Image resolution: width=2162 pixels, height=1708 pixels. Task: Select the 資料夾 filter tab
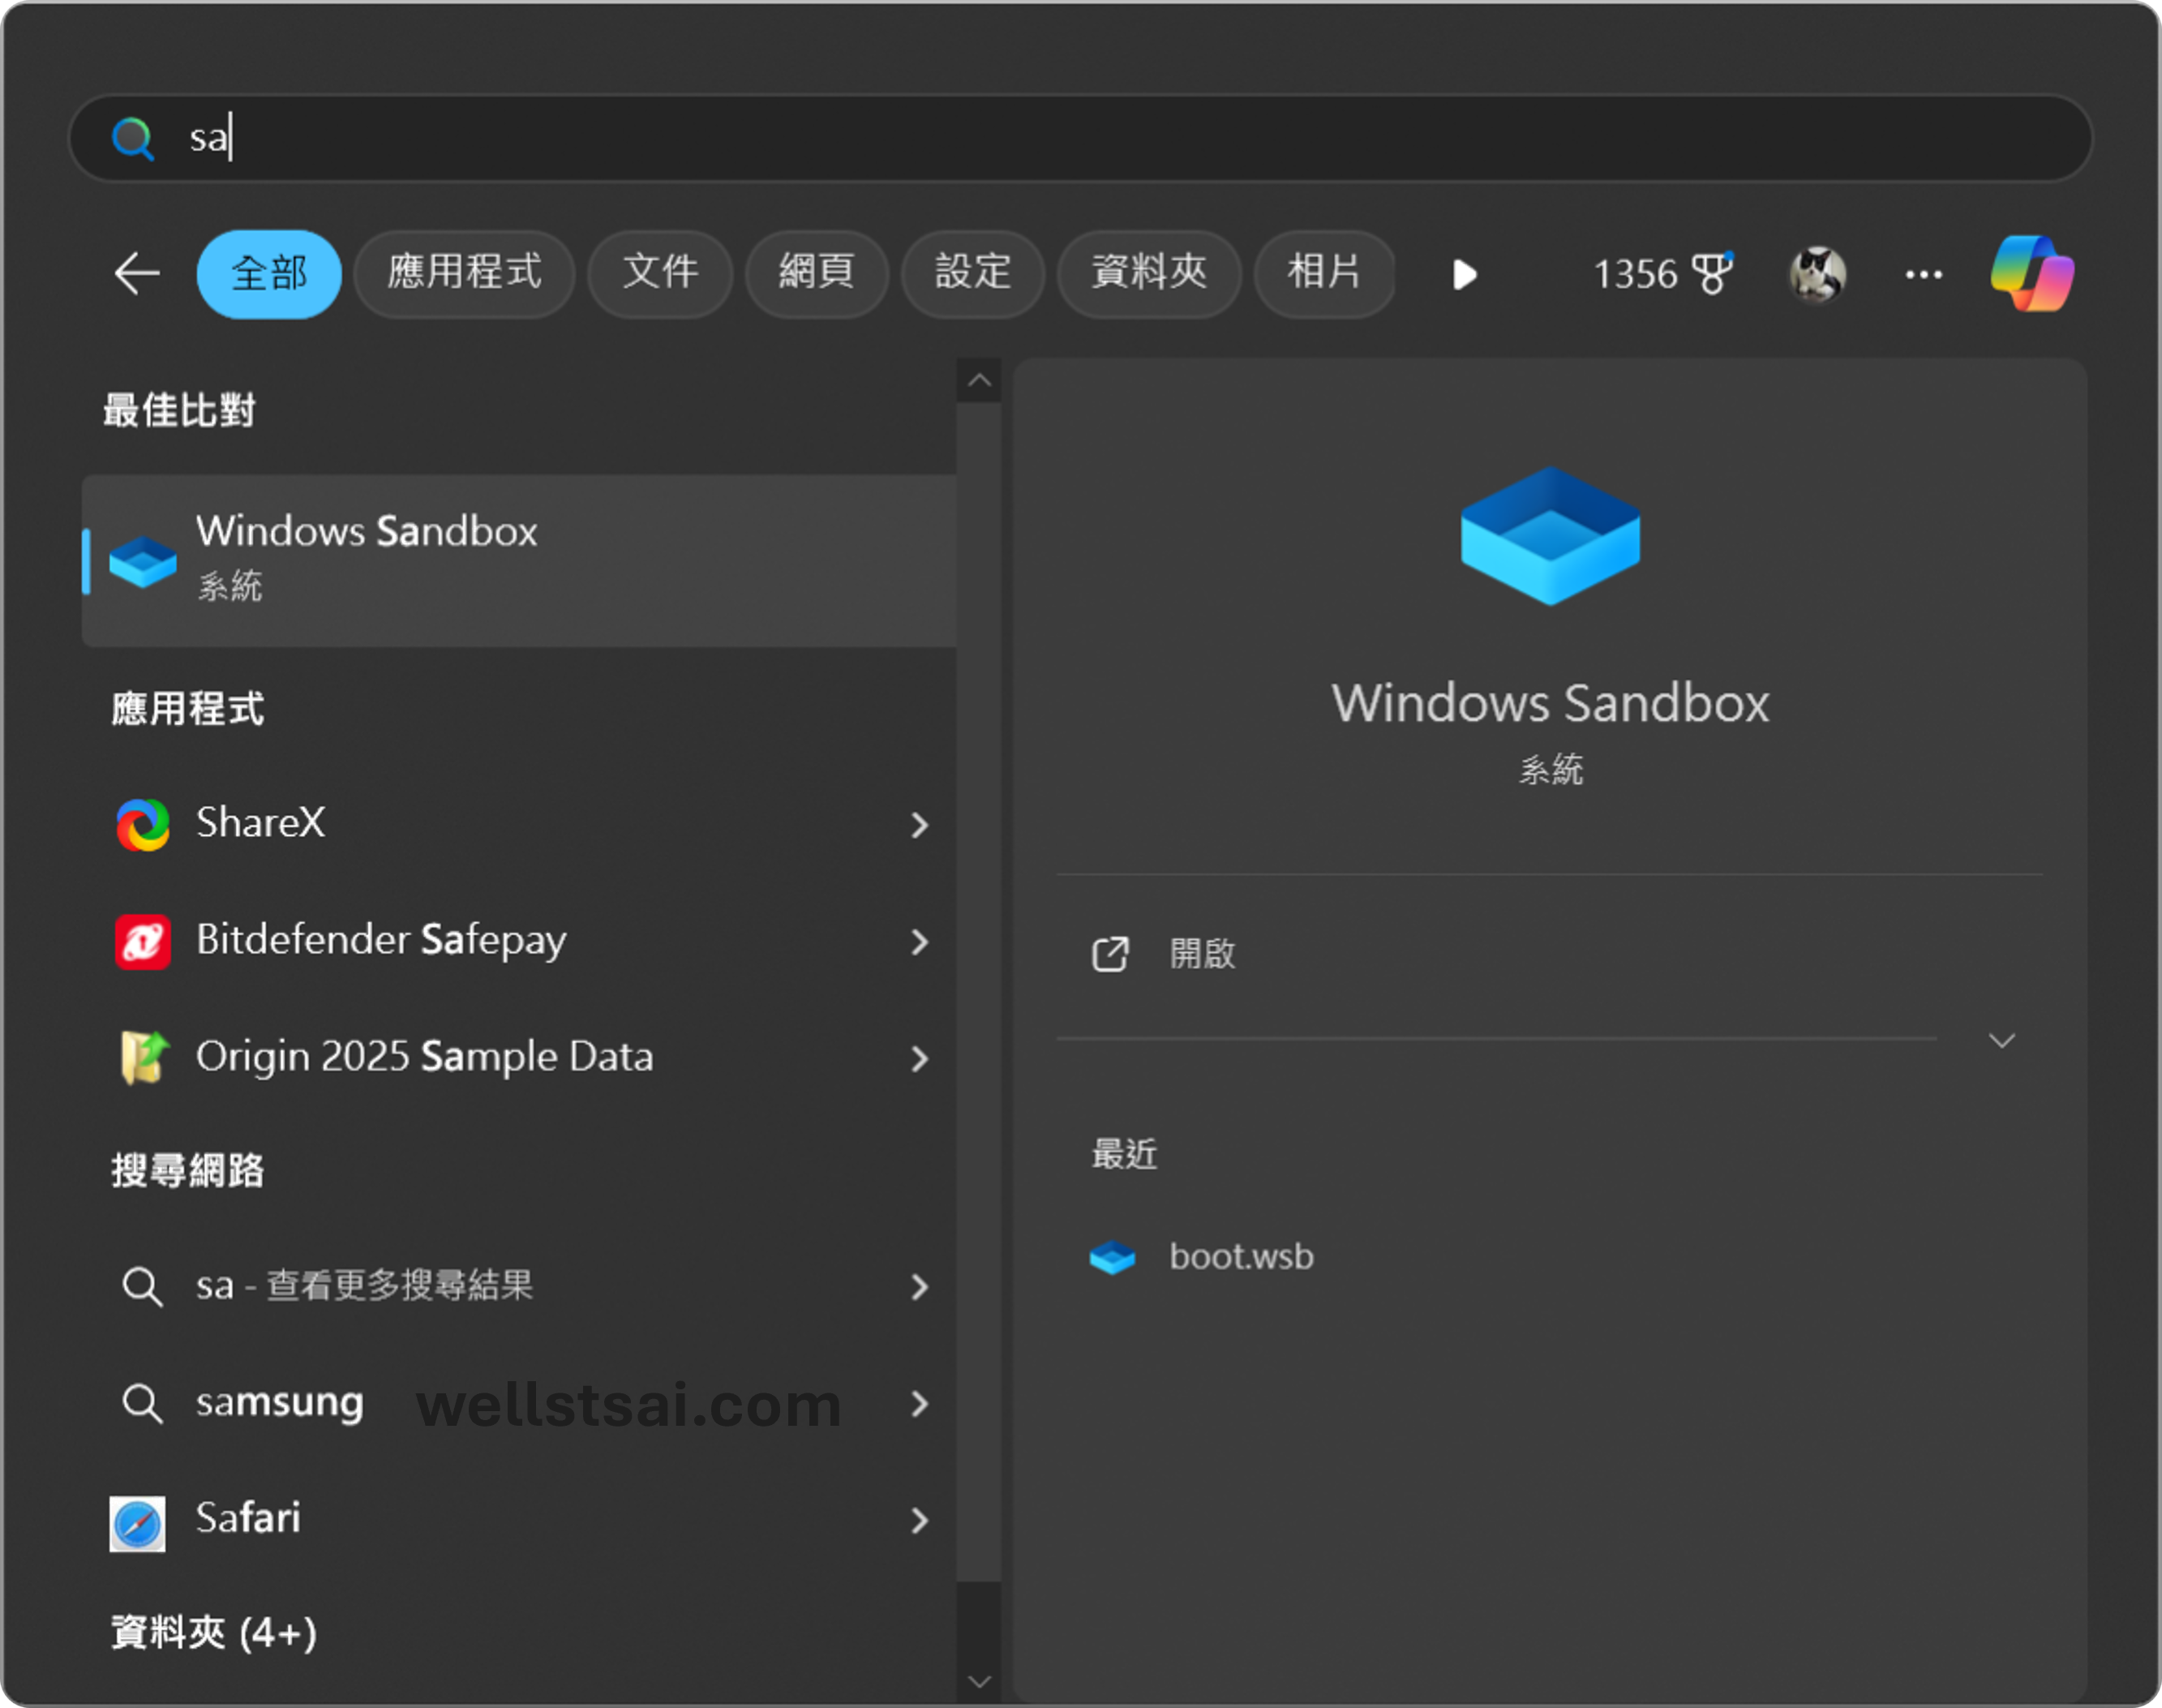(1149, 274)
